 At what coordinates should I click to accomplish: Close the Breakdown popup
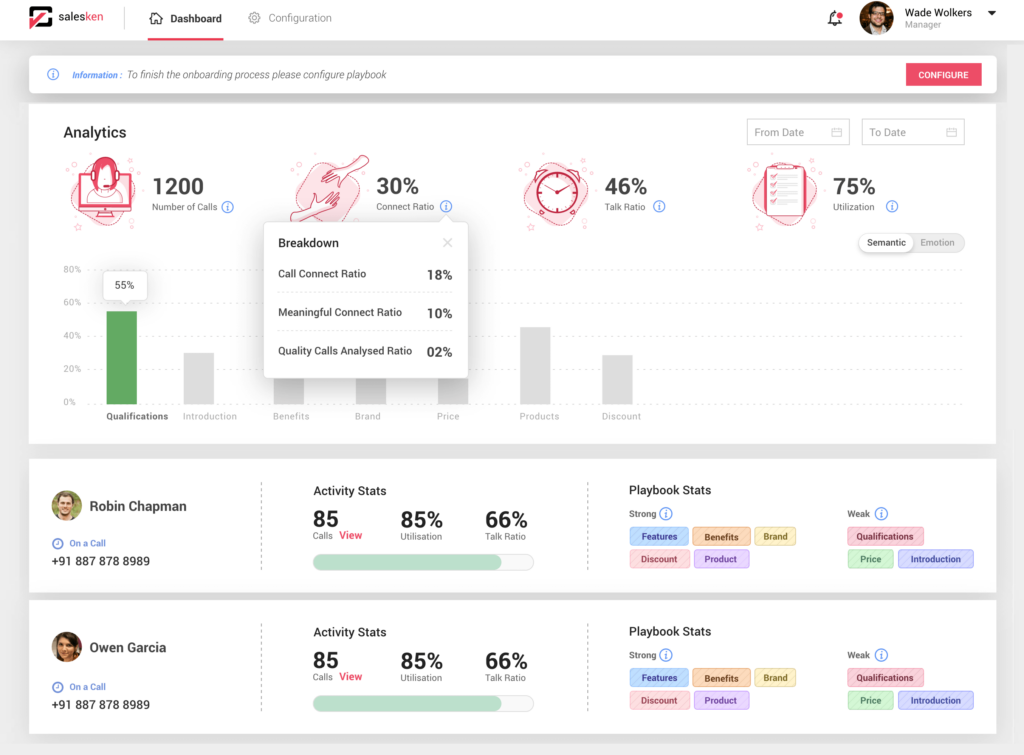pos(447,242)
